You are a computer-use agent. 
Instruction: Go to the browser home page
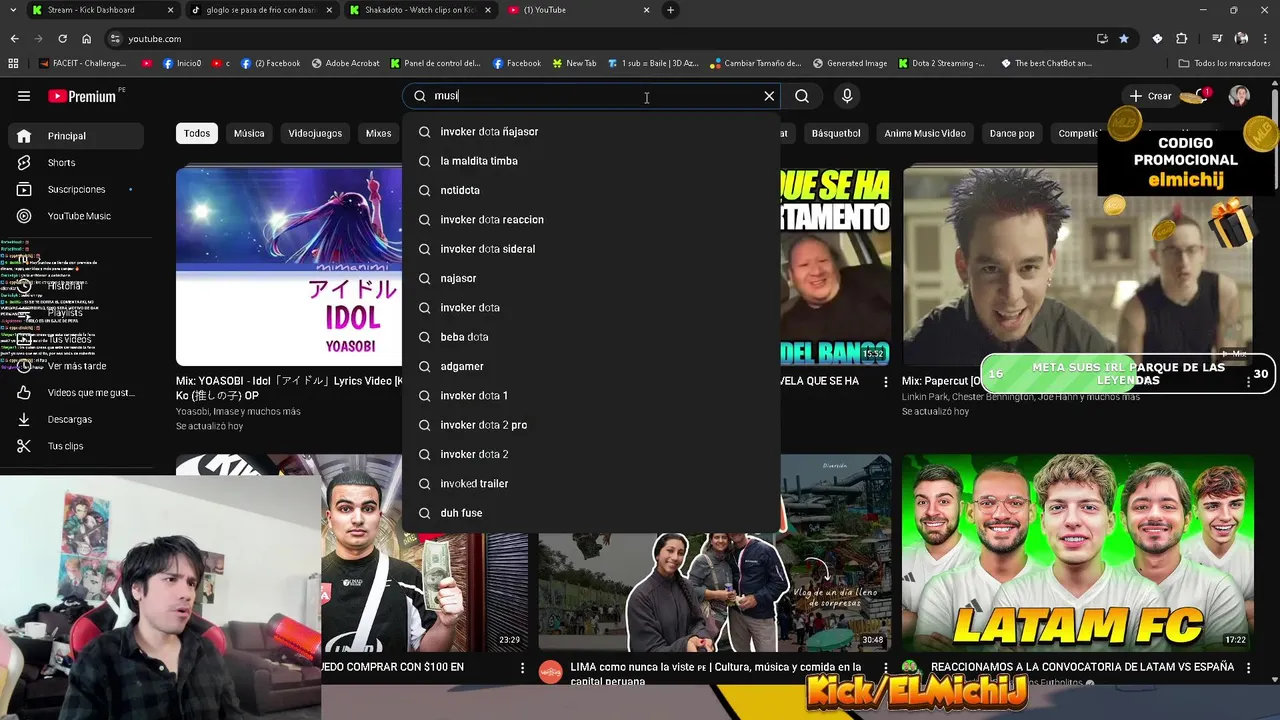tap(87, 39)
